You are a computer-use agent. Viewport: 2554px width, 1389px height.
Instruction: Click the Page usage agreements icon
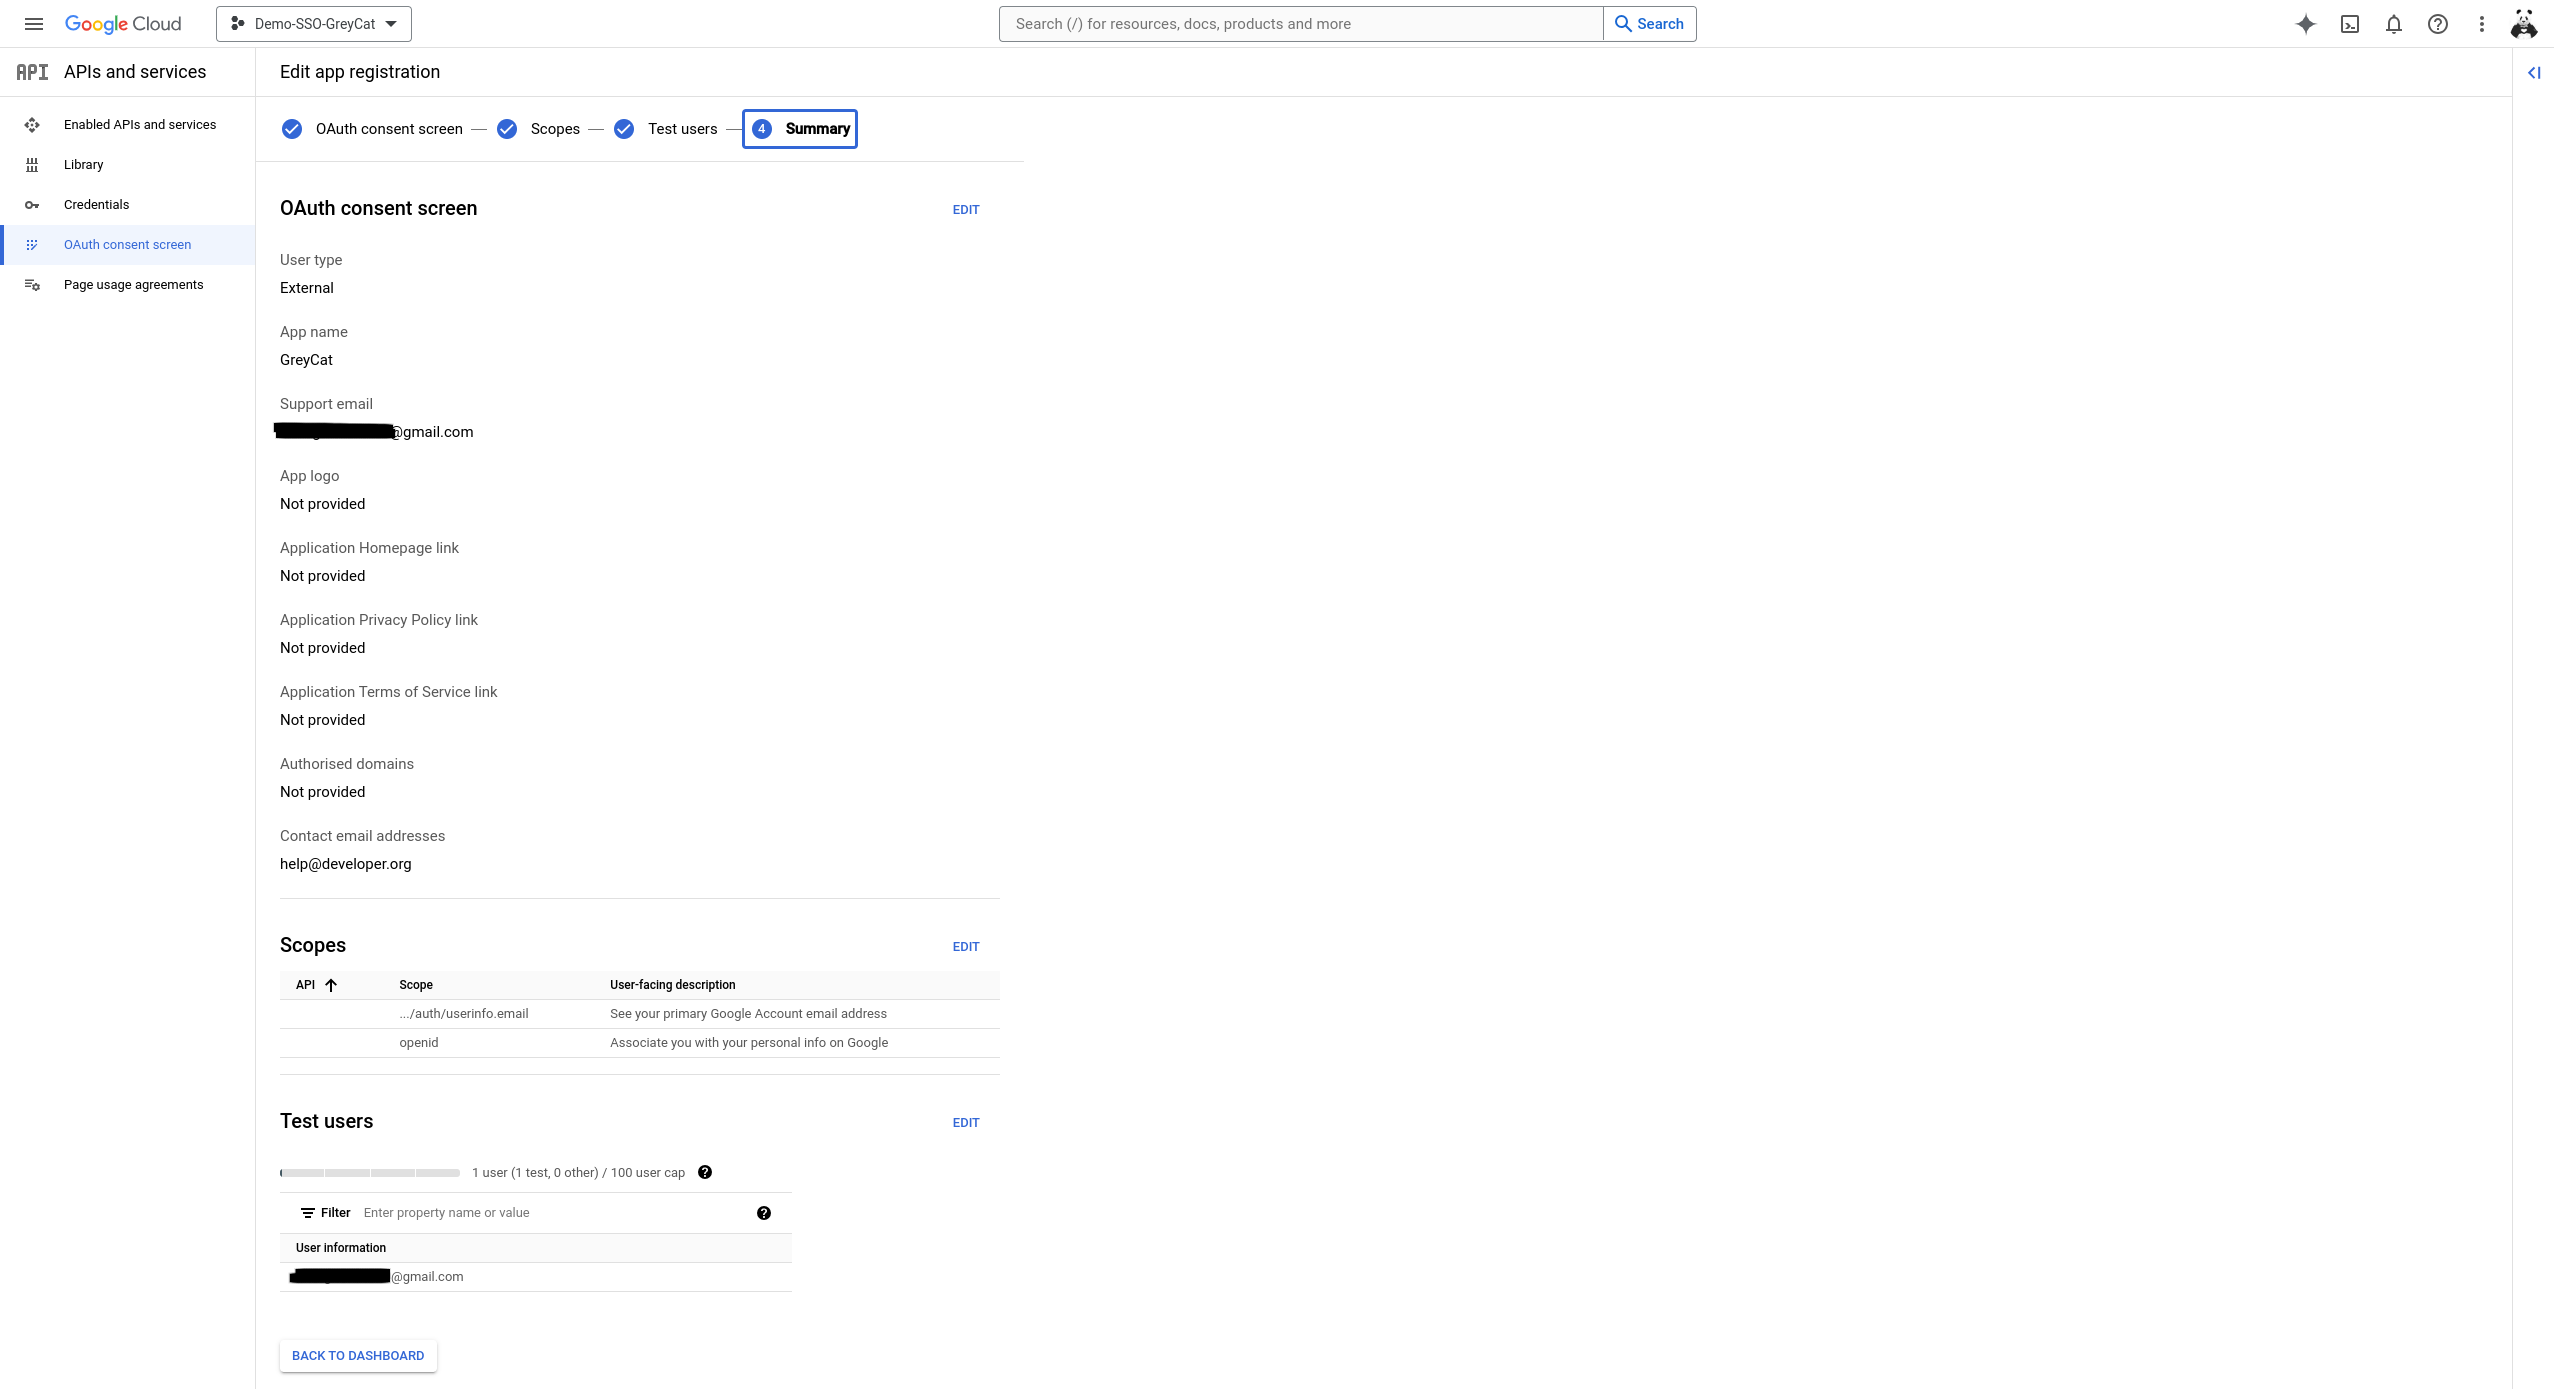tap(32, 285)
